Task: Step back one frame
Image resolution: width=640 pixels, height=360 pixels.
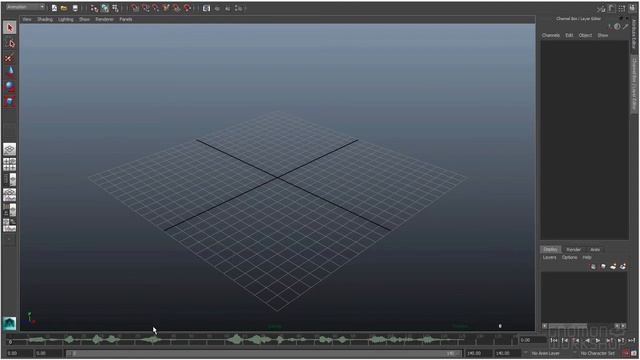Action: coord(565,340)
